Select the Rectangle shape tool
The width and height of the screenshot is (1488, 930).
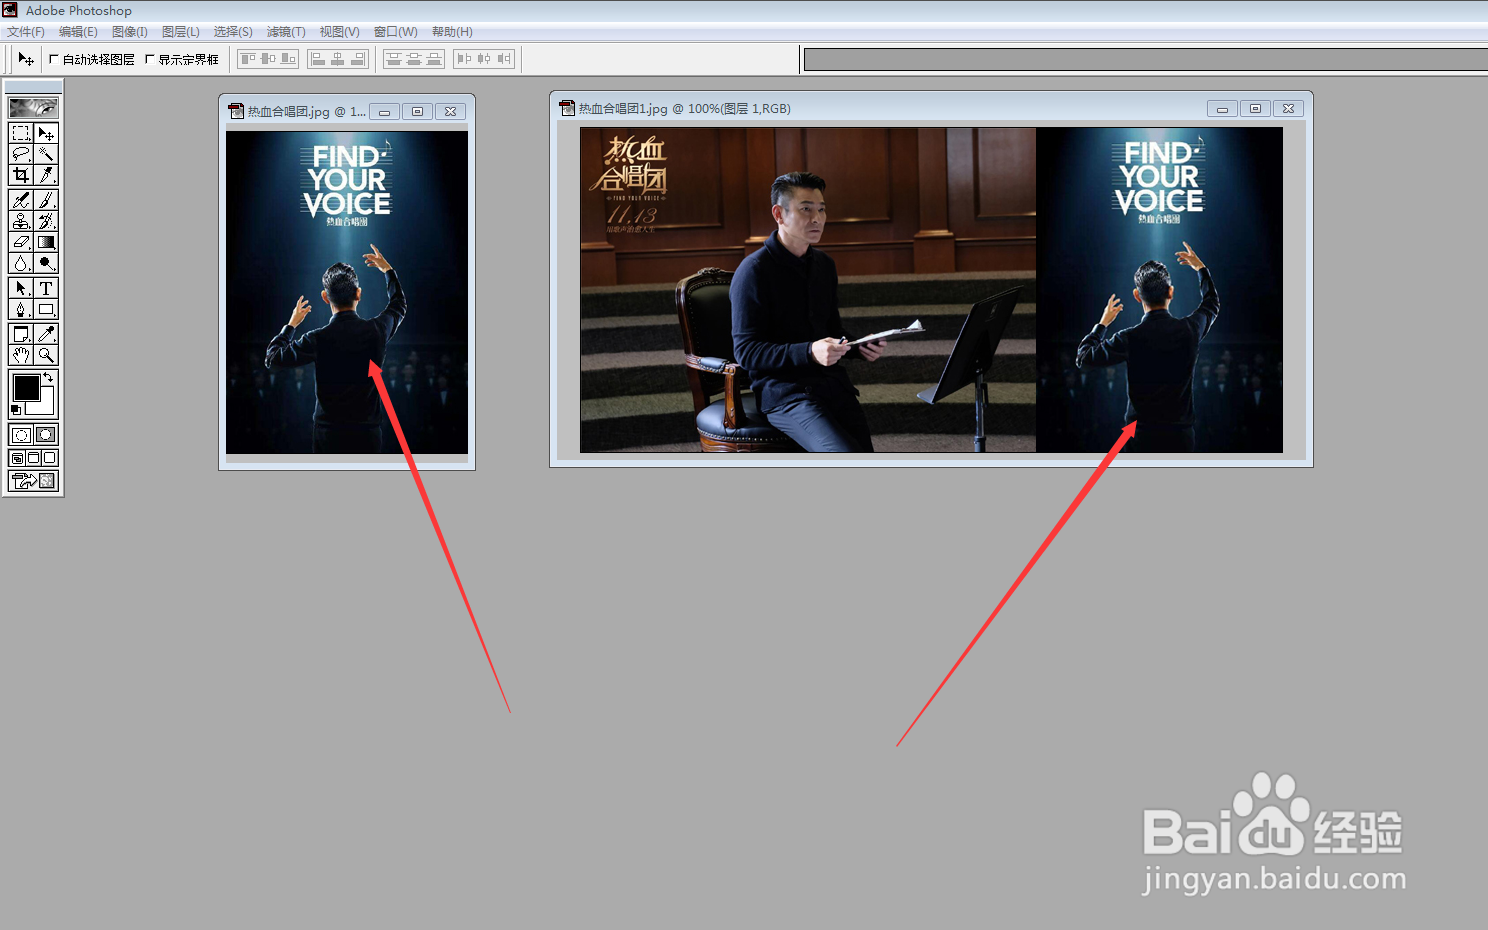46,309
